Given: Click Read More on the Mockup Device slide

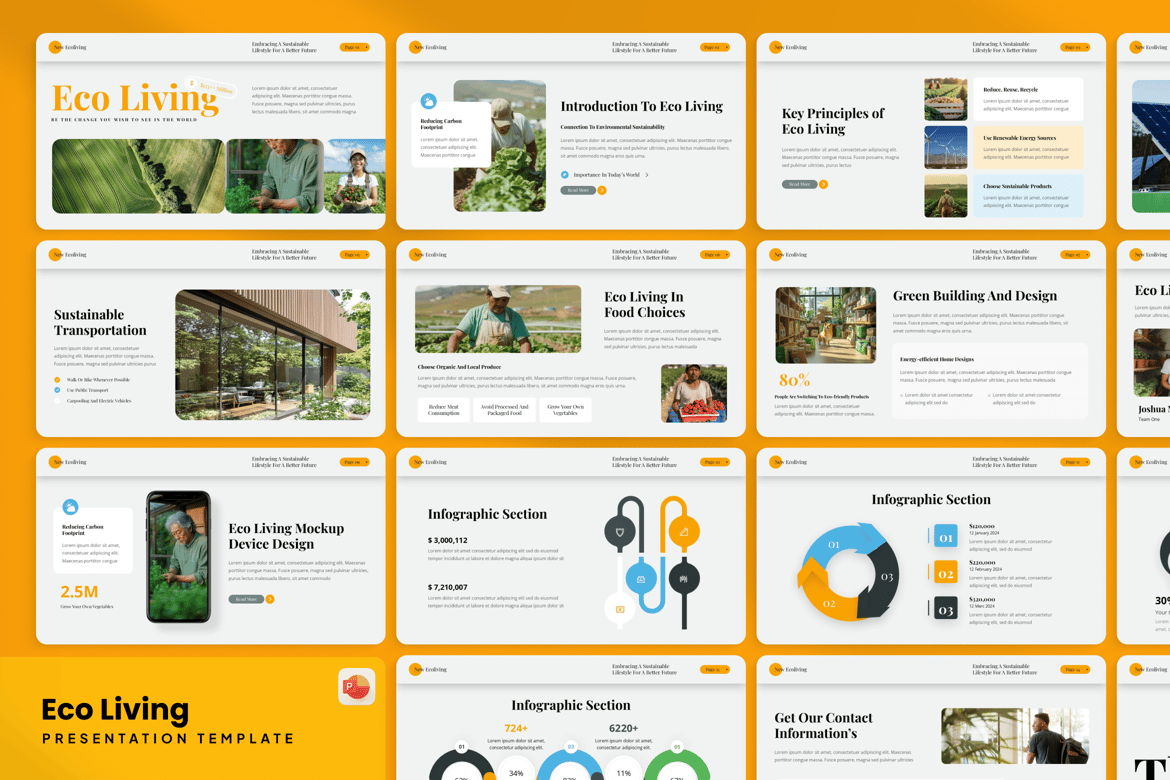Looking at the screenshot, I should [246, 599].
